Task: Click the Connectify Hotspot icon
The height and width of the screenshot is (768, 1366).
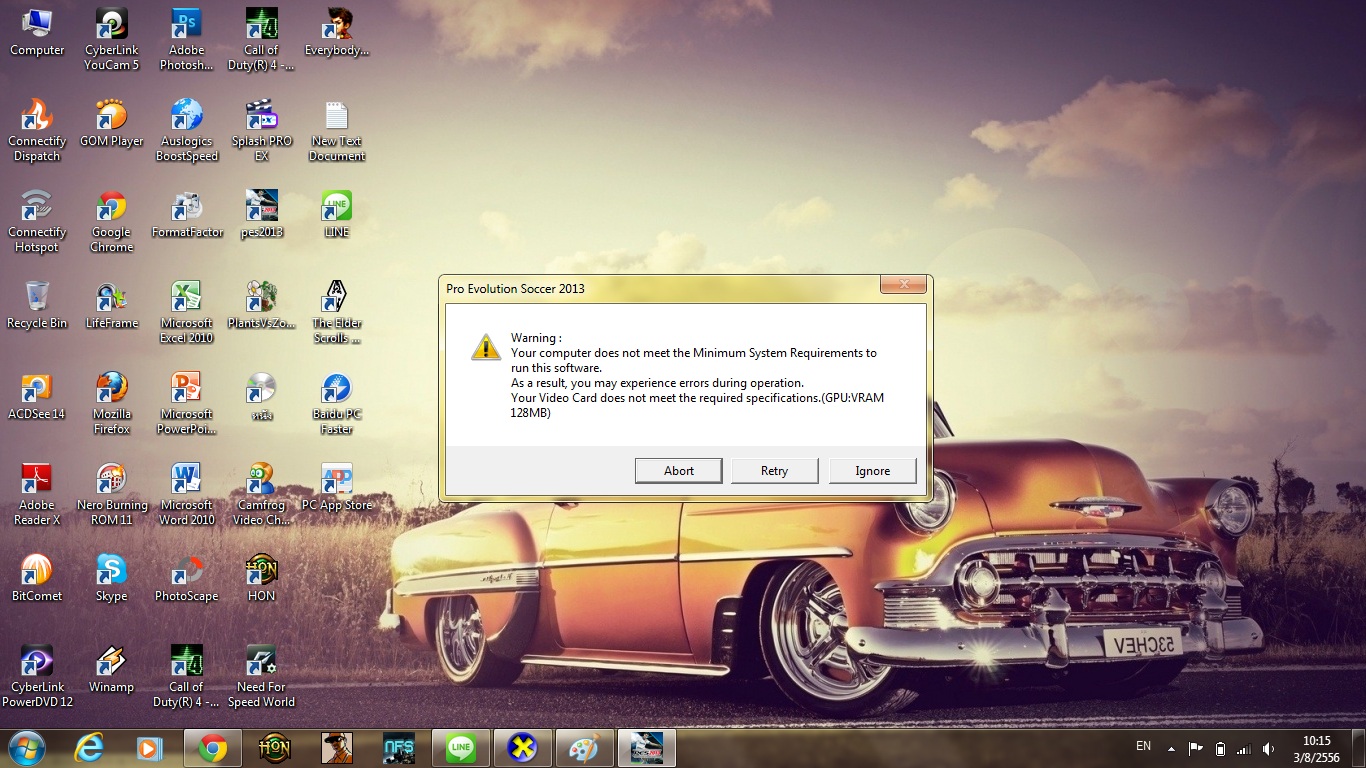Action: pyautogui.click(x=37, y=222)
